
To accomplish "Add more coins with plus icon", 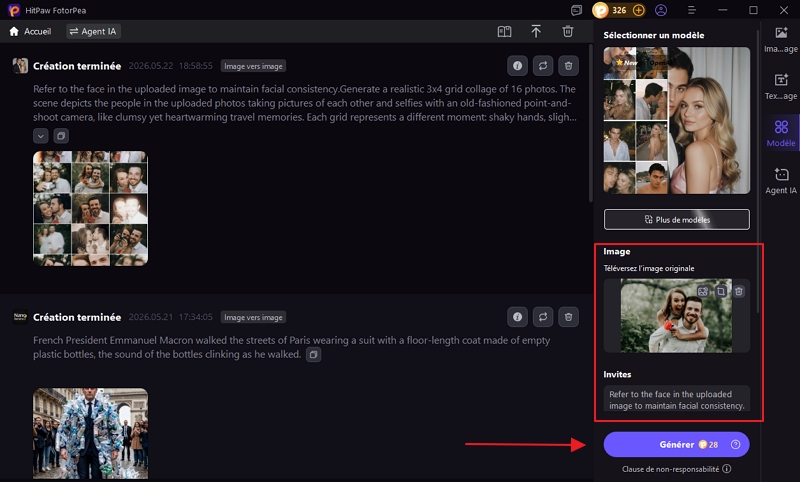I will [638, 10].
